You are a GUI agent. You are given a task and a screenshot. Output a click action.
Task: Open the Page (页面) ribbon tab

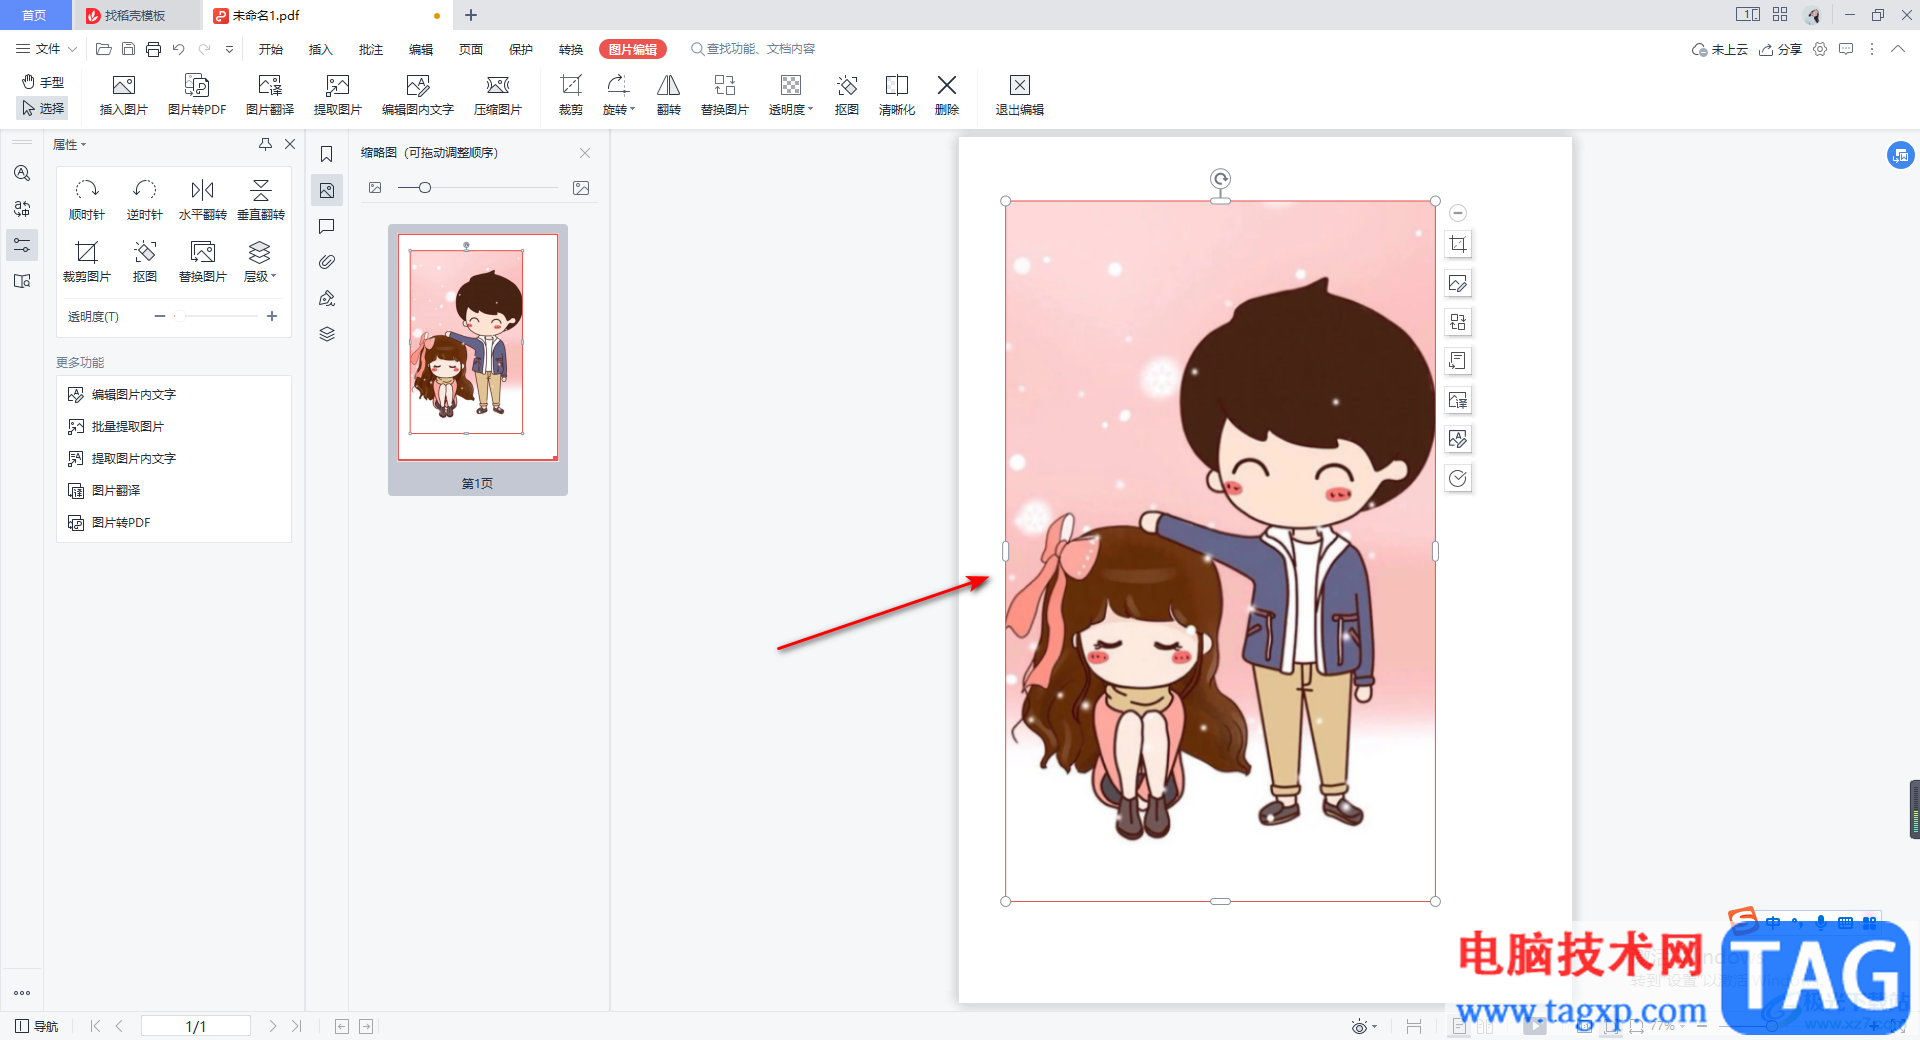[x=471, y=49]
